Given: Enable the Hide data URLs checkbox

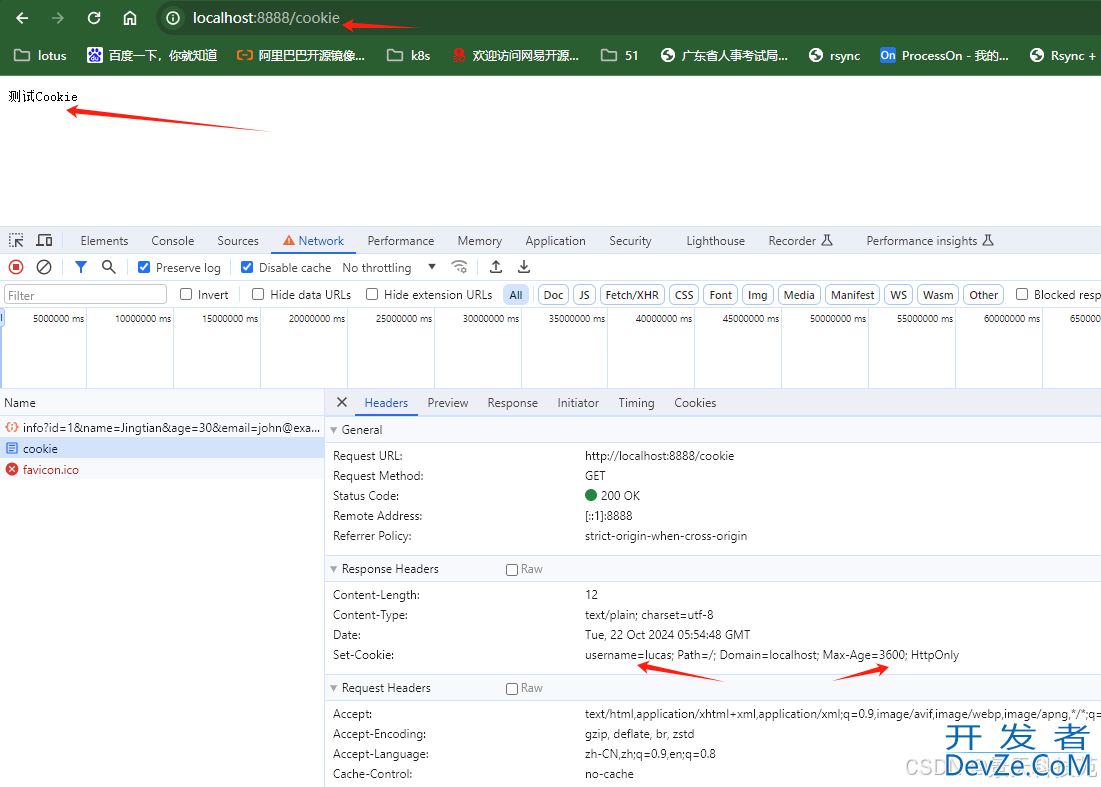Looking at the screenshot, I should 258,295.
